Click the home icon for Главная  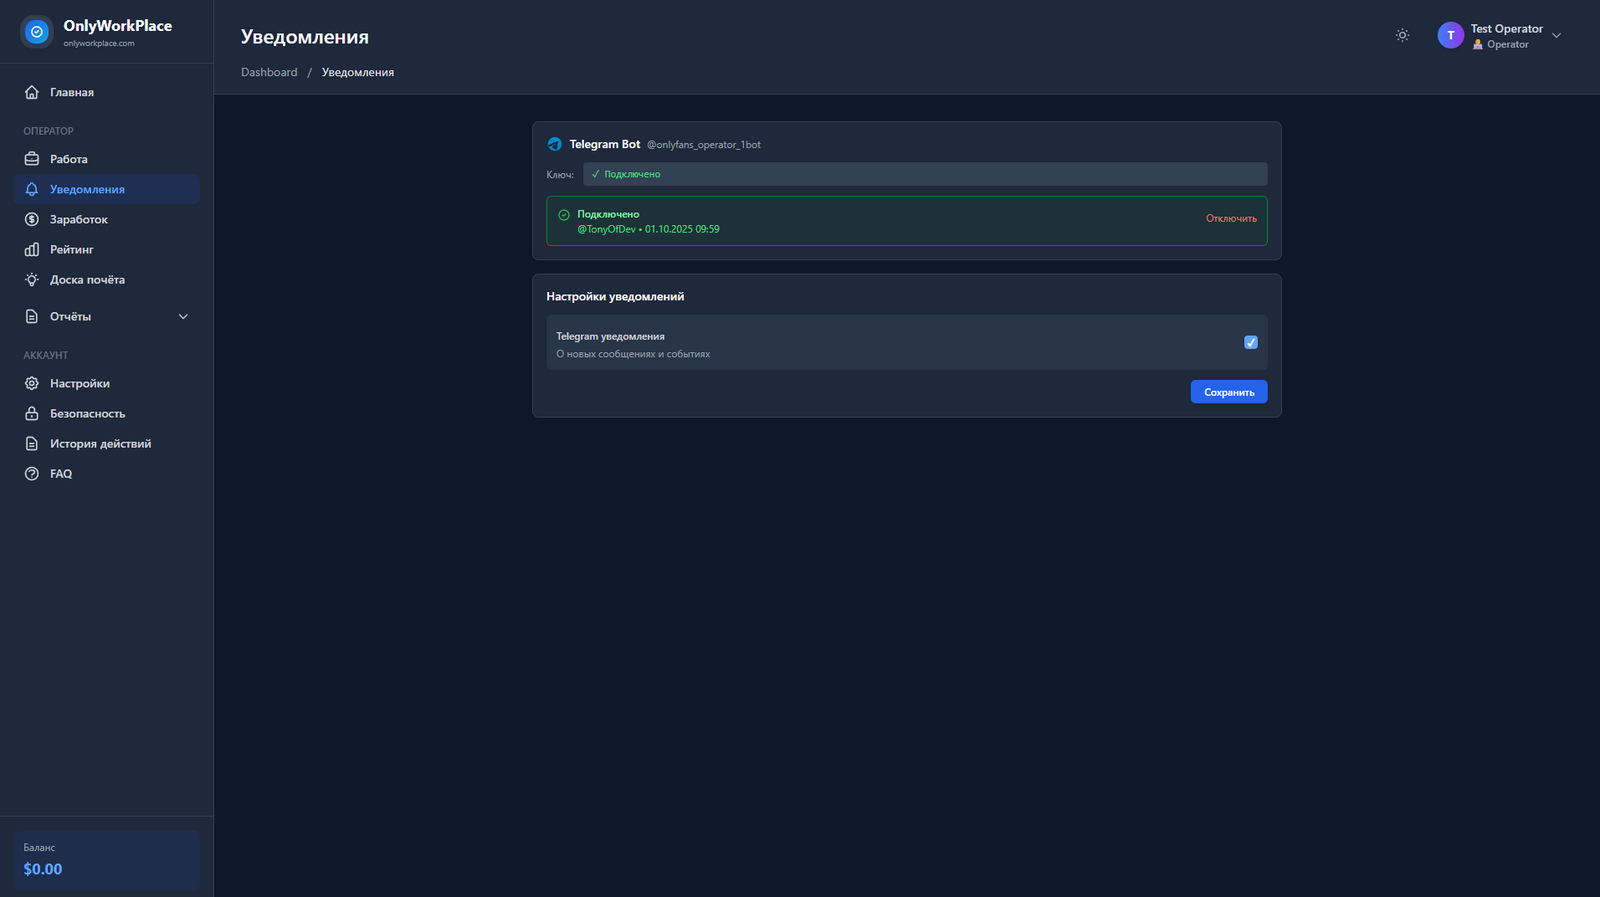(x=32, y=92)
